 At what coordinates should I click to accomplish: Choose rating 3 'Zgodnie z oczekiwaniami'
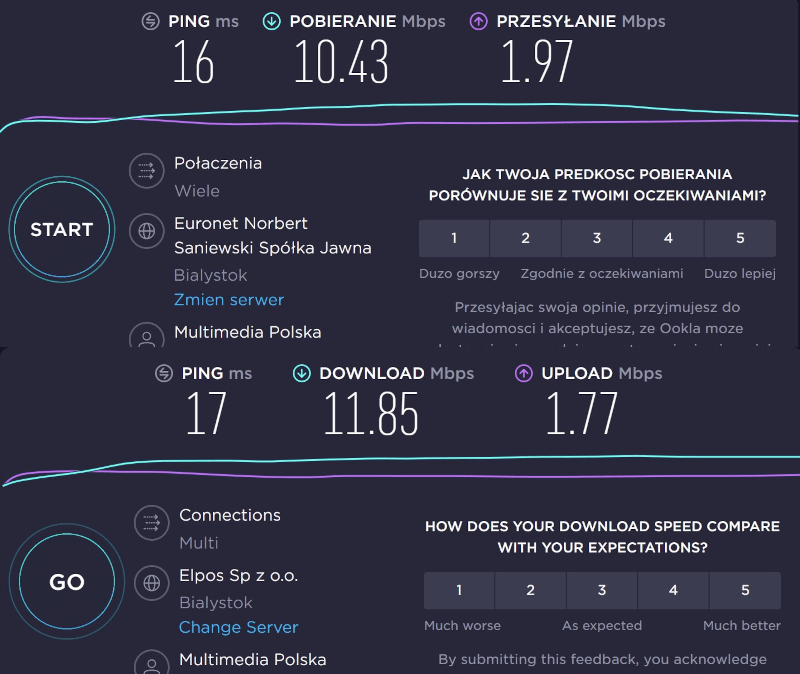(x=596, y=238)
